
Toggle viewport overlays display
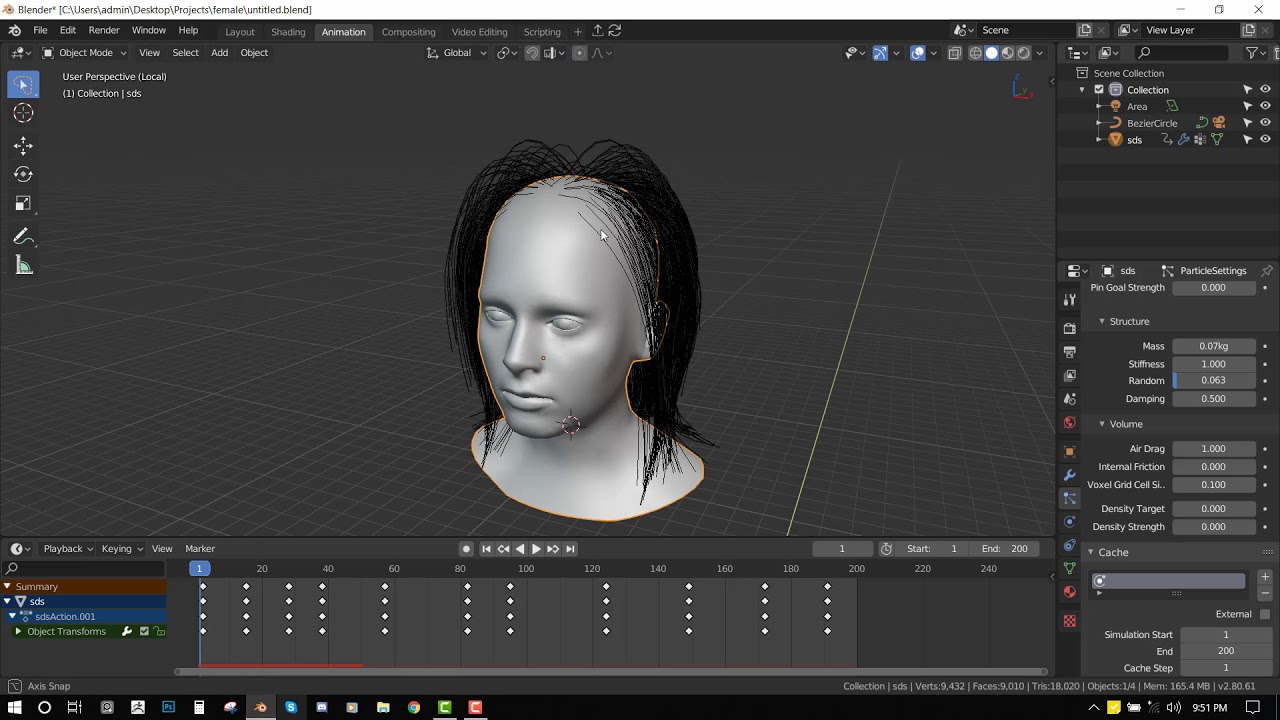pos(917,53)
